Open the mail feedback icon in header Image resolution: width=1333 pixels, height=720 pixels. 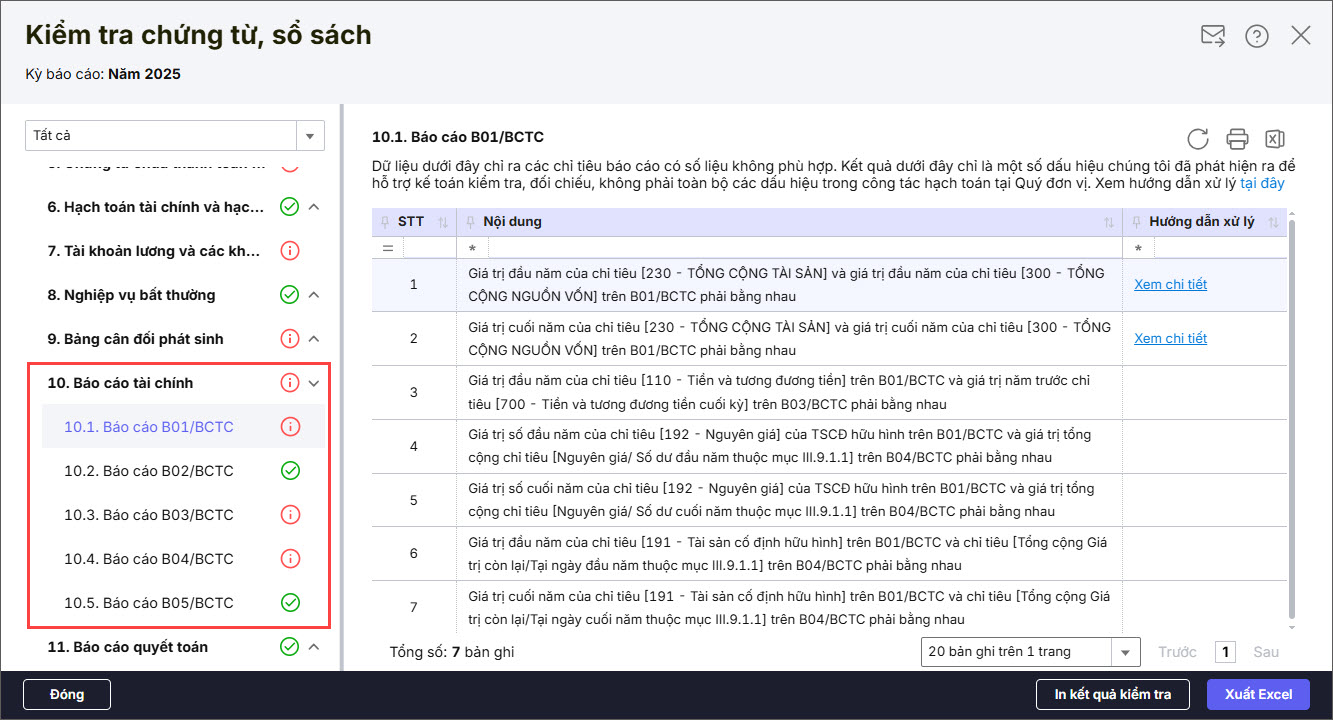pos(1212,36)
